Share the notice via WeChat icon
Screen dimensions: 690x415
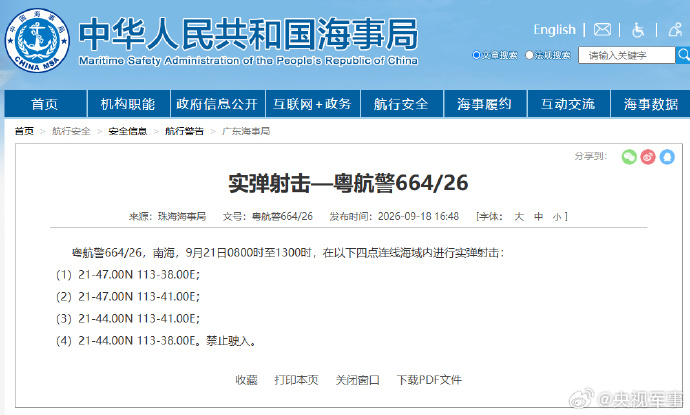pyautogui.click(x=629, y=157)
